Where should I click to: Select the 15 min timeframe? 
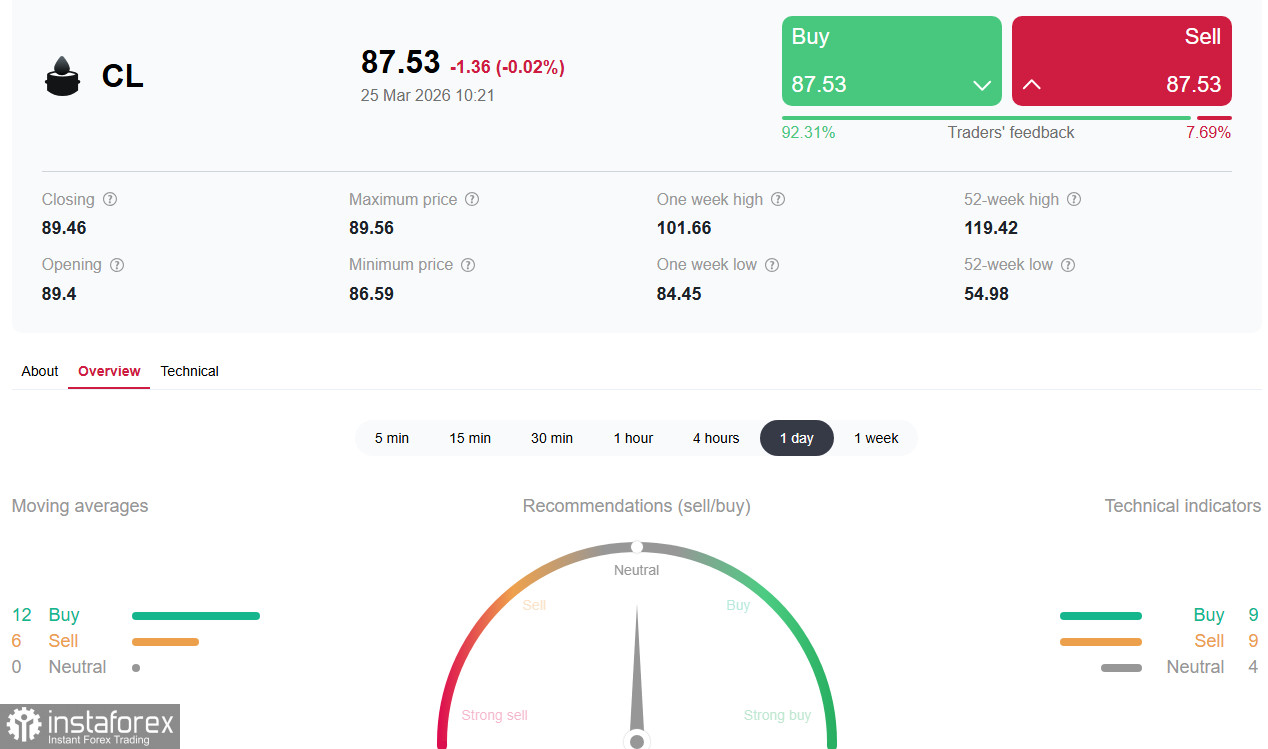470,438
